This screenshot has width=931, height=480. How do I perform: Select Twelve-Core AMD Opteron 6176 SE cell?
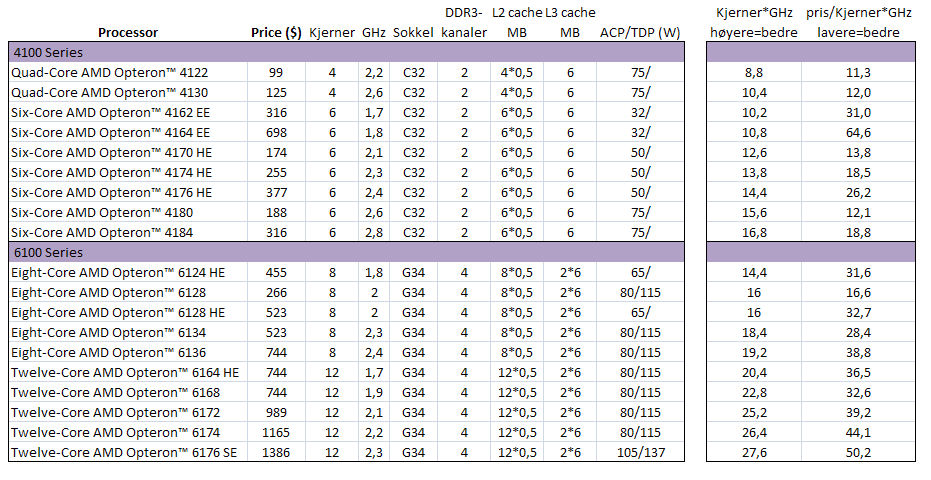point(123,453)
